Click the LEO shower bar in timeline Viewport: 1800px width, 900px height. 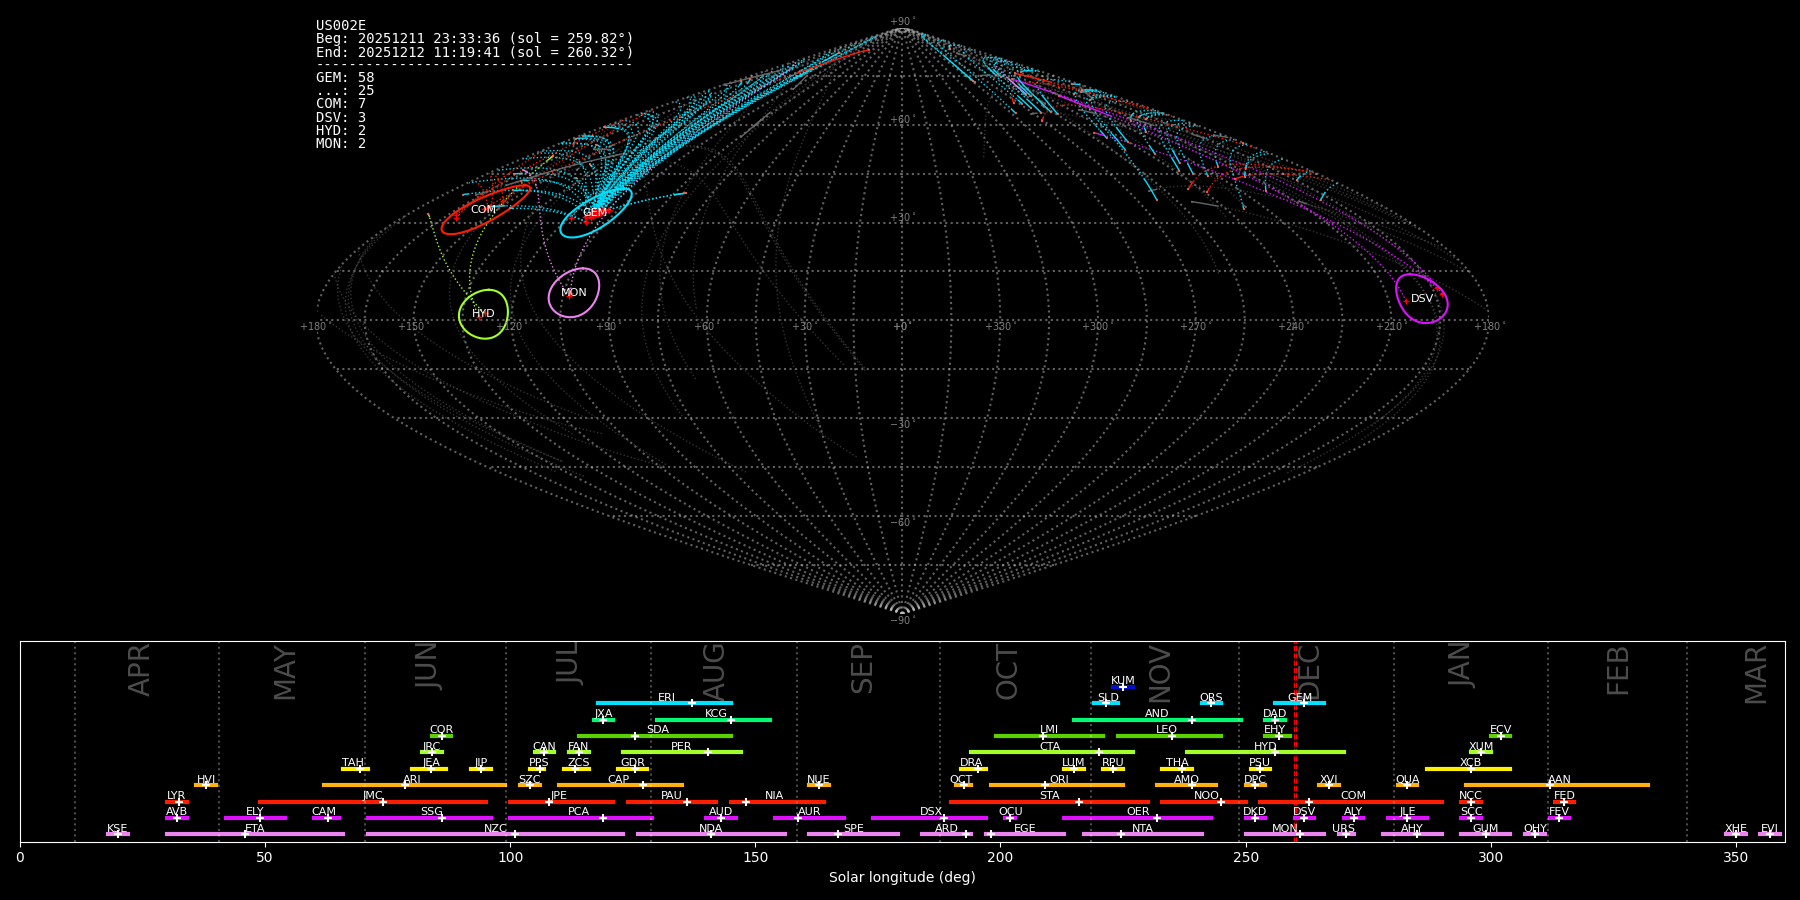tap(1169, 736)
